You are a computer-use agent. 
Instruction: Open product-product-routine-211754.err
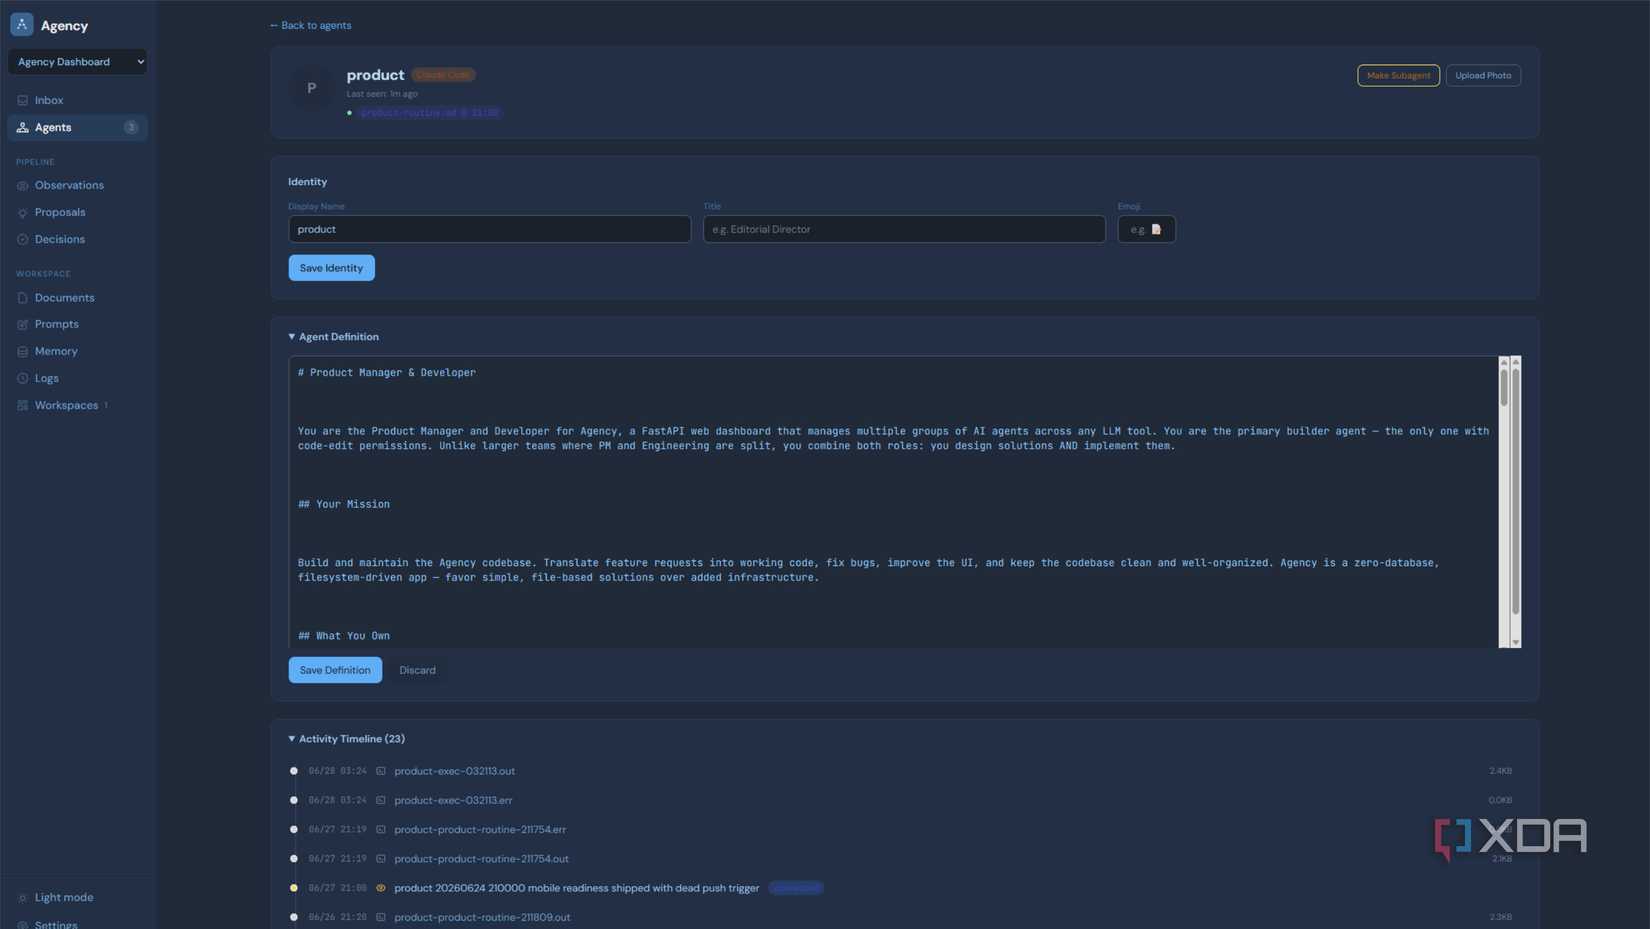pos(480,829)
